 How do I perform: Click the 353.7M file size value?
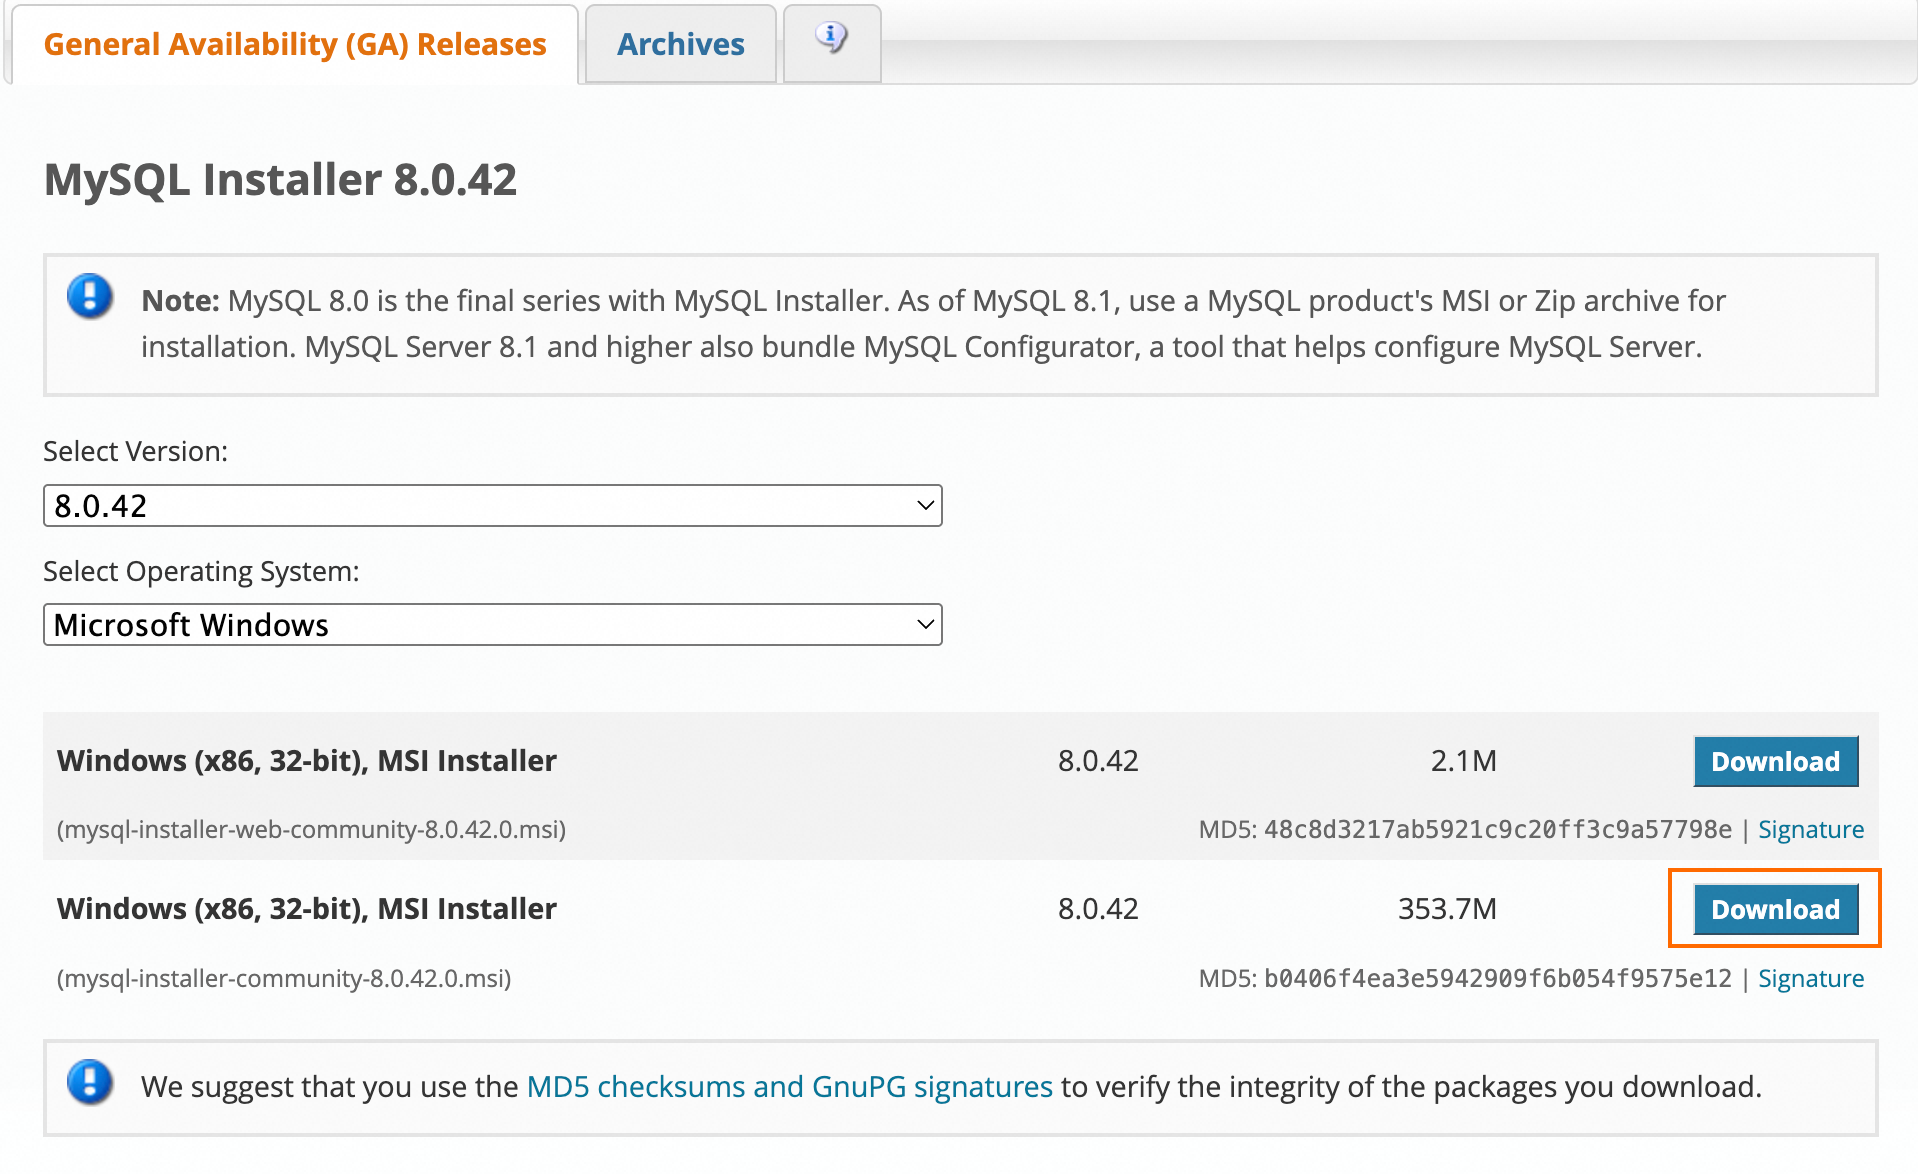point(1447,910)
